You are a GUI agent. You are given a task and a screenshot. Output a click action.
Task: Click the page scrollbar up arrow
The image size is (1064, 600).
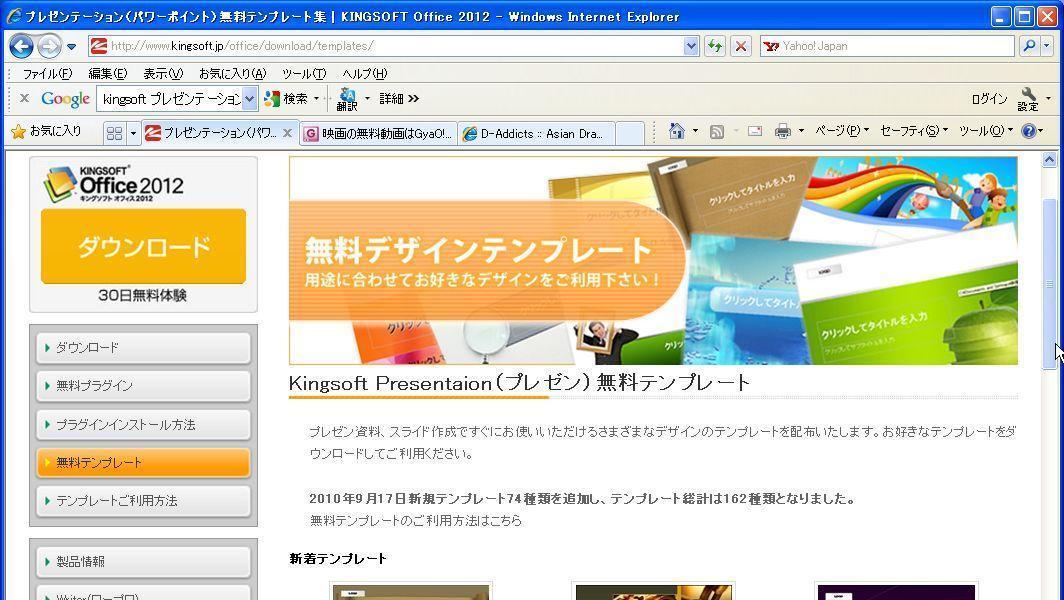click(x=1049, y=160)
